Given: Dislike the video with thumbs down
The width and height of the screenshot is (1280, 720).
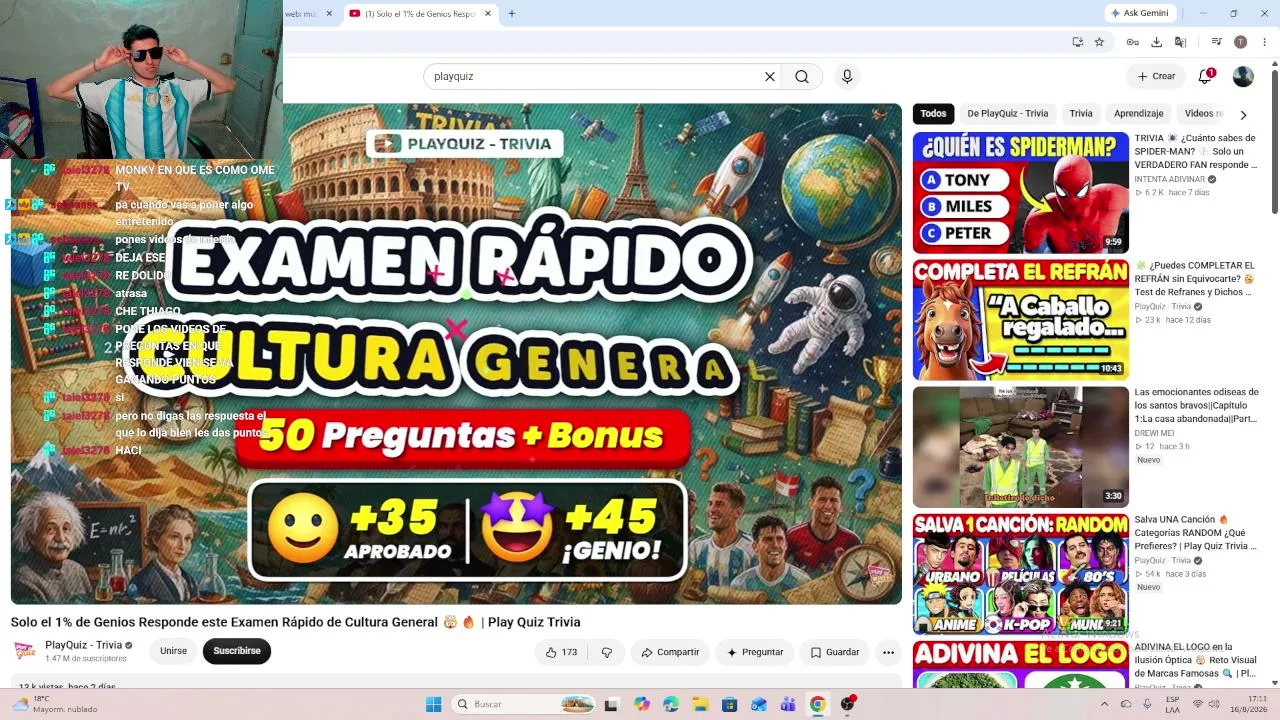Looking at the screenshot, I should pyautogui.click(x=606, y=652).
